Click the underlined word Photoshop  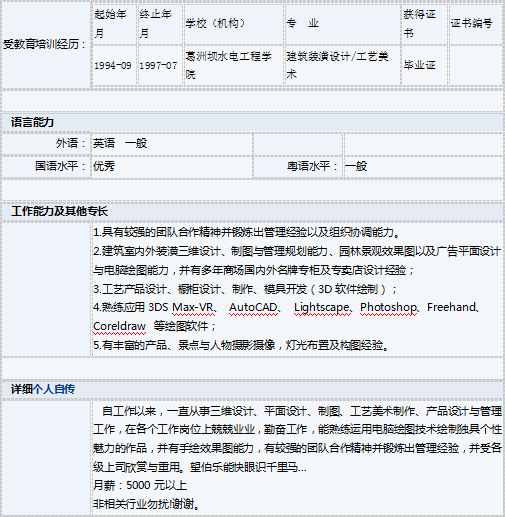388,307
